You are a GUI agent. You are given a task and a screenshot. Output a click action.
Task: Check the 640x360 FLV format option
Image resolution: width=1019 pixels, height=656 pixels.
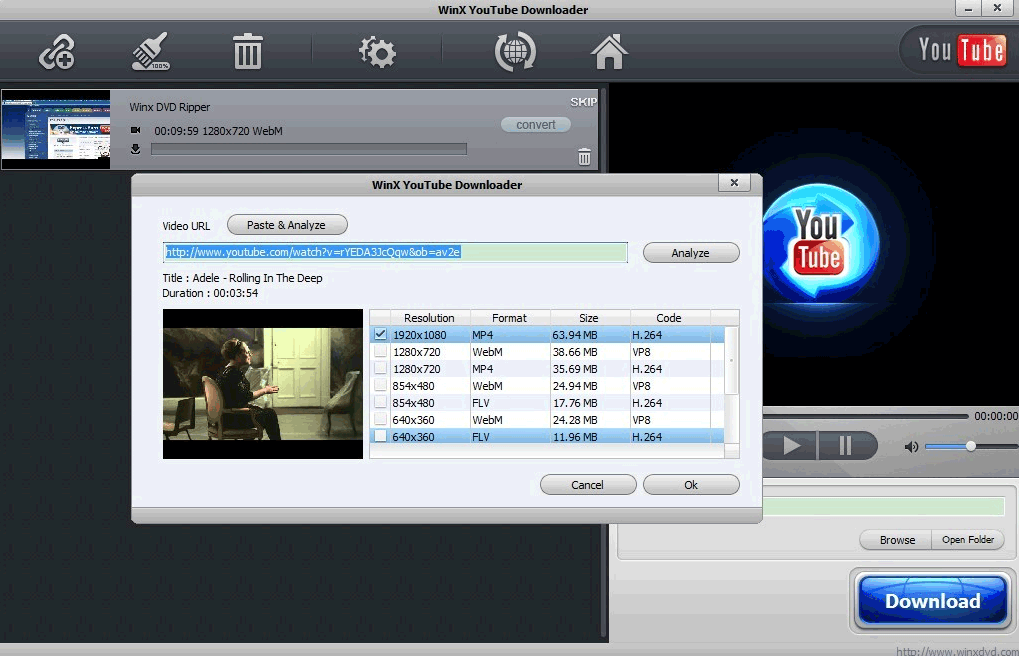(x=381, y=436)
